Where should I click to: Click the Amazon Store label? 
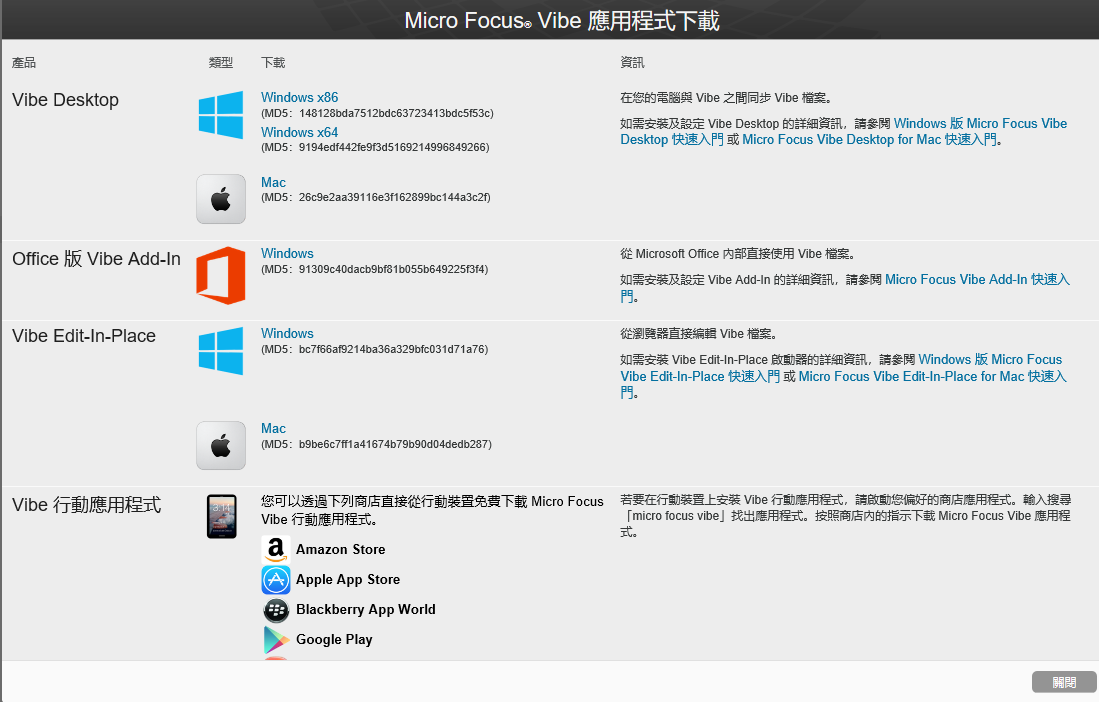341,549
